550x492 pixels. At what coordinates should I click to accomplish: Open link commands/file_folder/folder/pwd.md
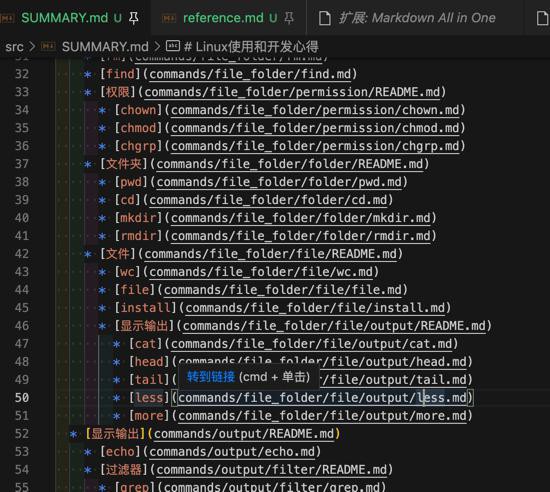(279, 182)
